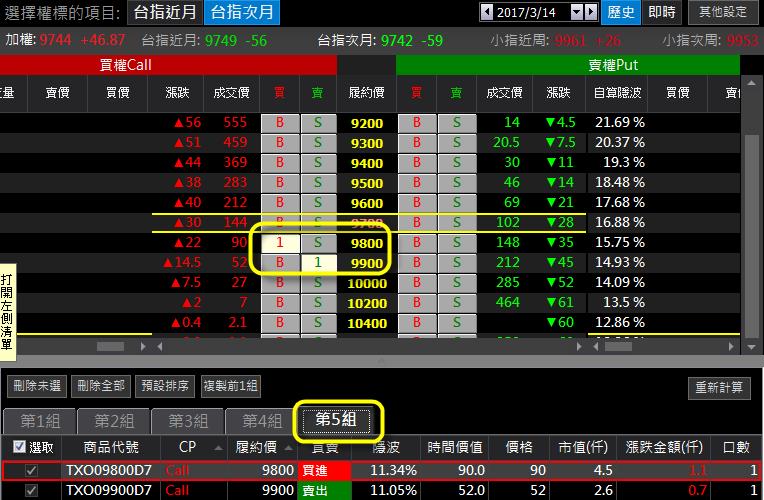Click Call B button for strike 9200
Screen dimensions: 764x500
(x=280, y=123)
